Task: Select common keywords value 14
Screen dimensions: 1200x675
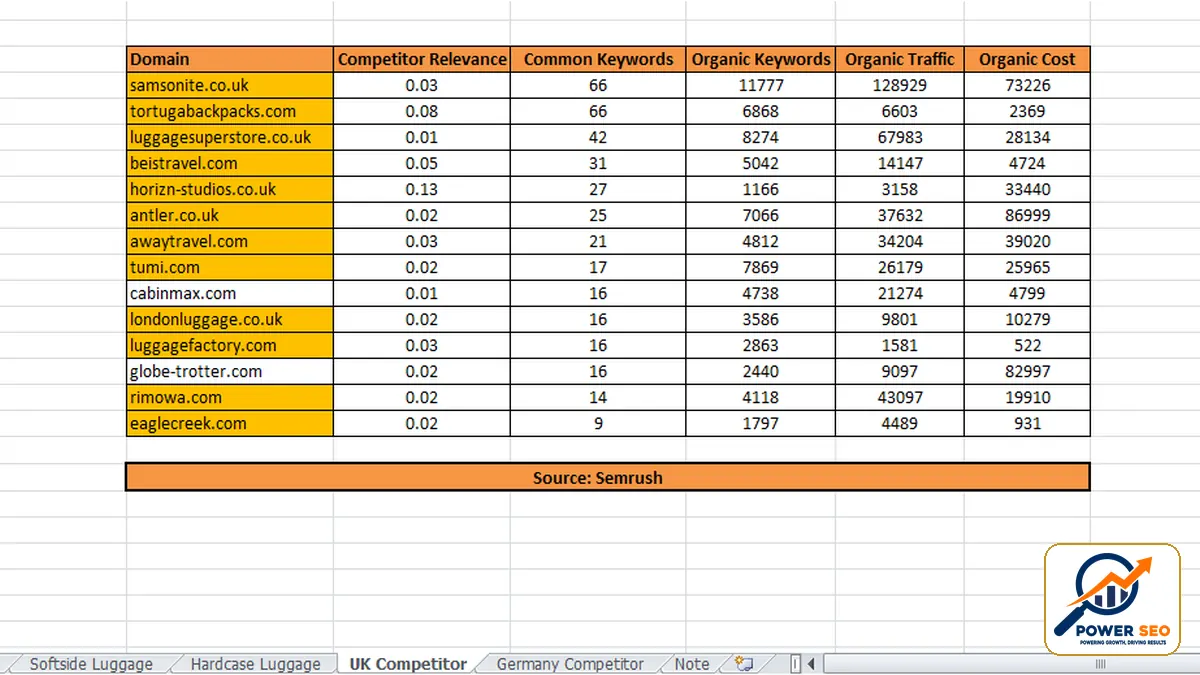Action: tap(599, 397)
